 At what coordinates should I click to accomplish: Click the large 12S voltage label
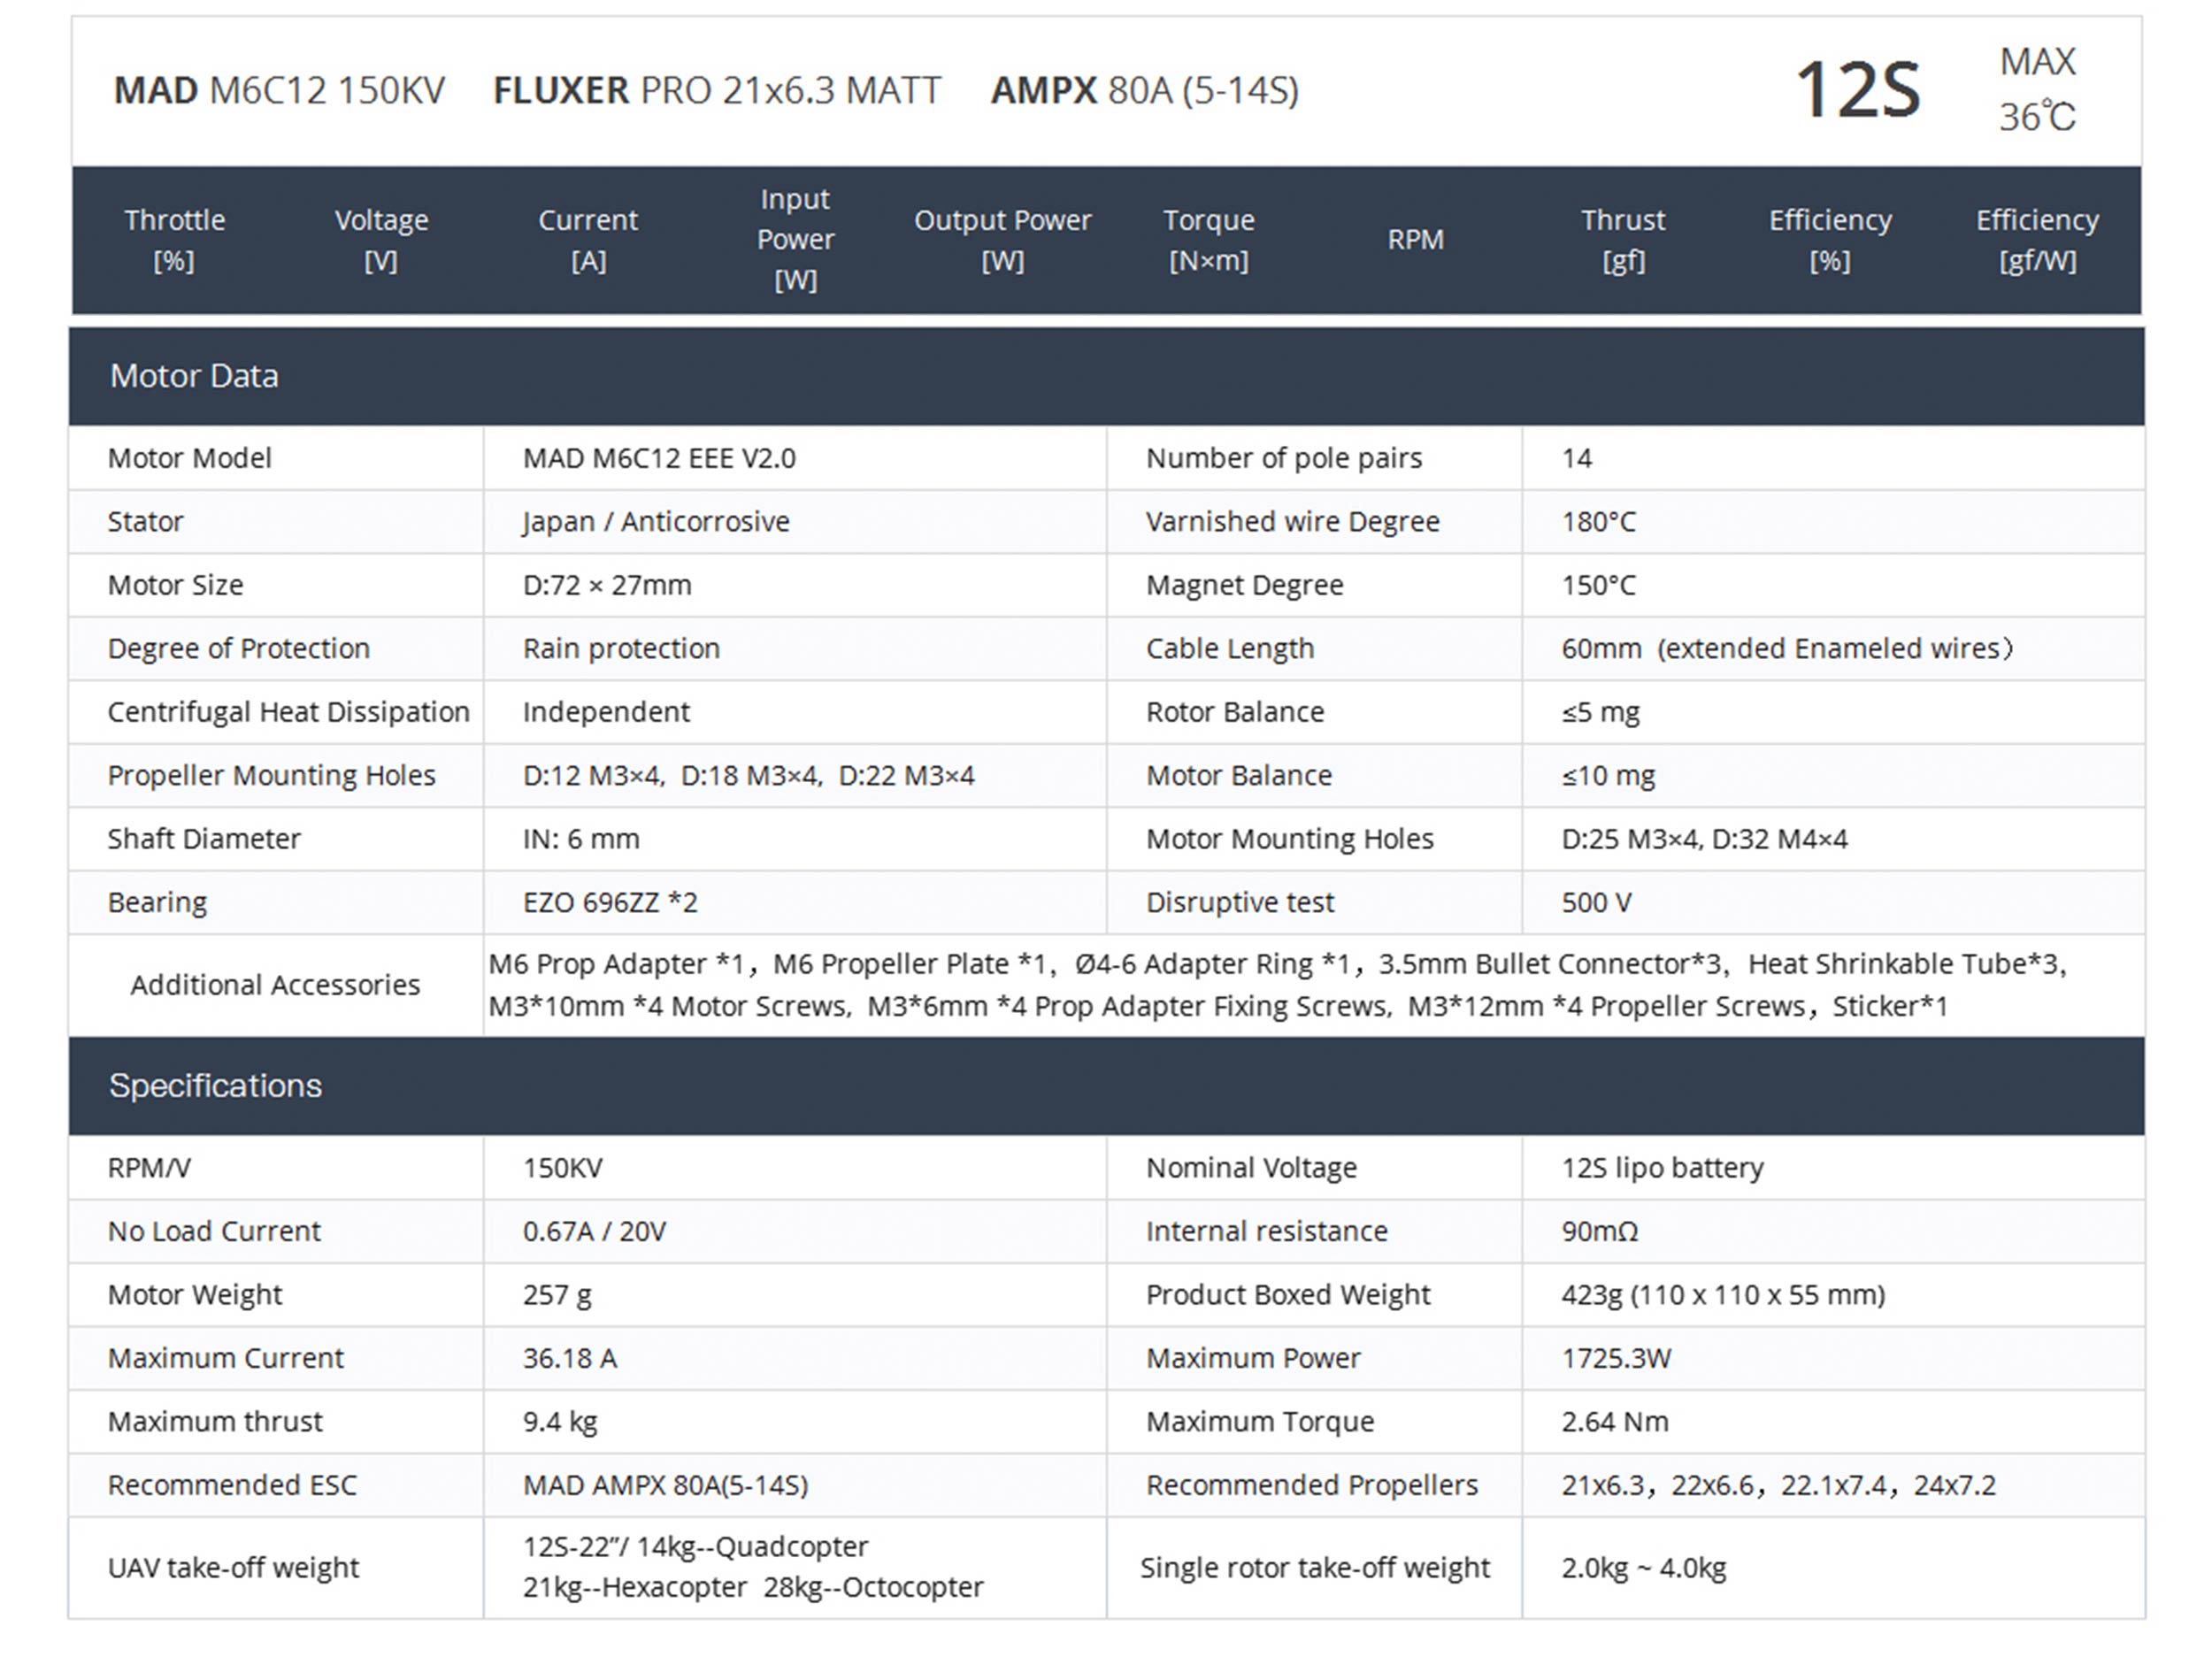(x=1857, y=90)
